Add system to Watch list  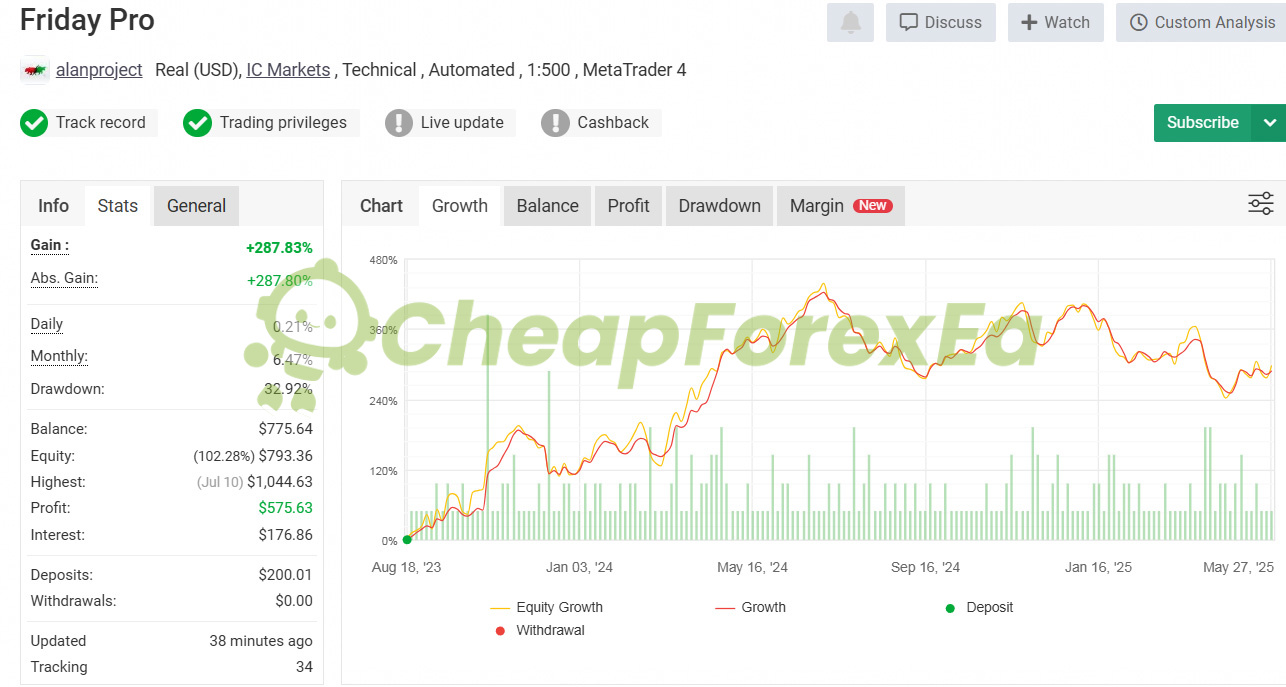click(1055, 22)
